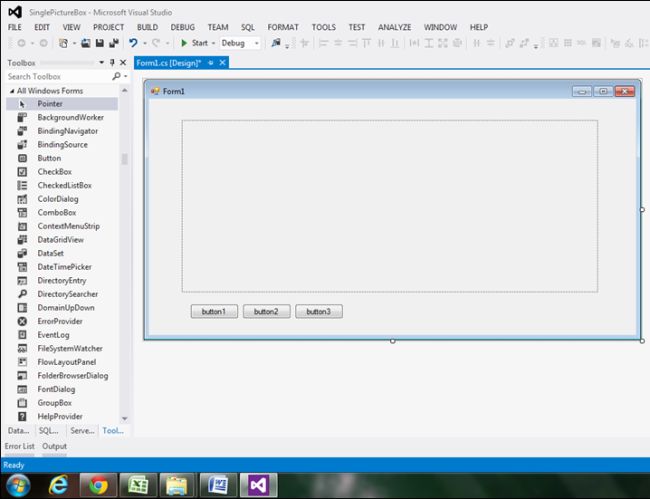Select the CheckBox control in Toolbox

tap(55, 172)
